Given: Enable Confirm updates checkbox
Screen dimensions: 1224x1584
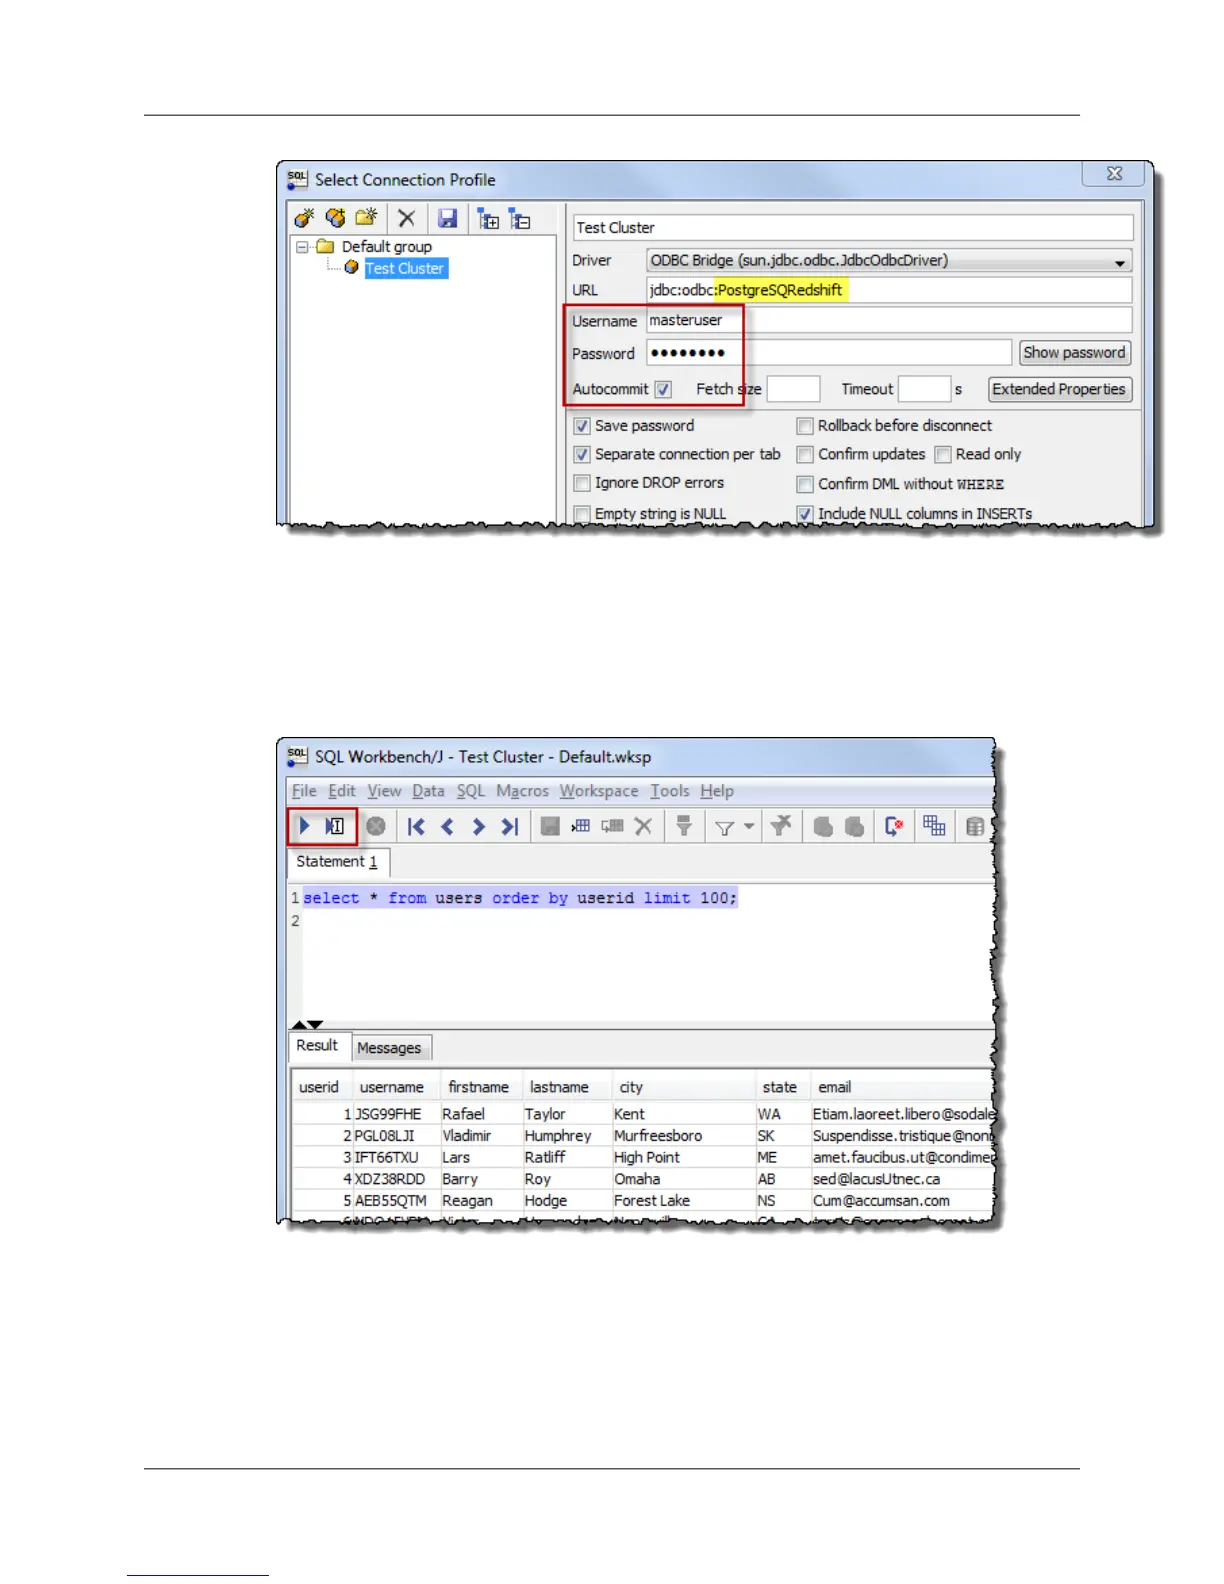Looking at the screenshot, I should [x=805, y=454].
